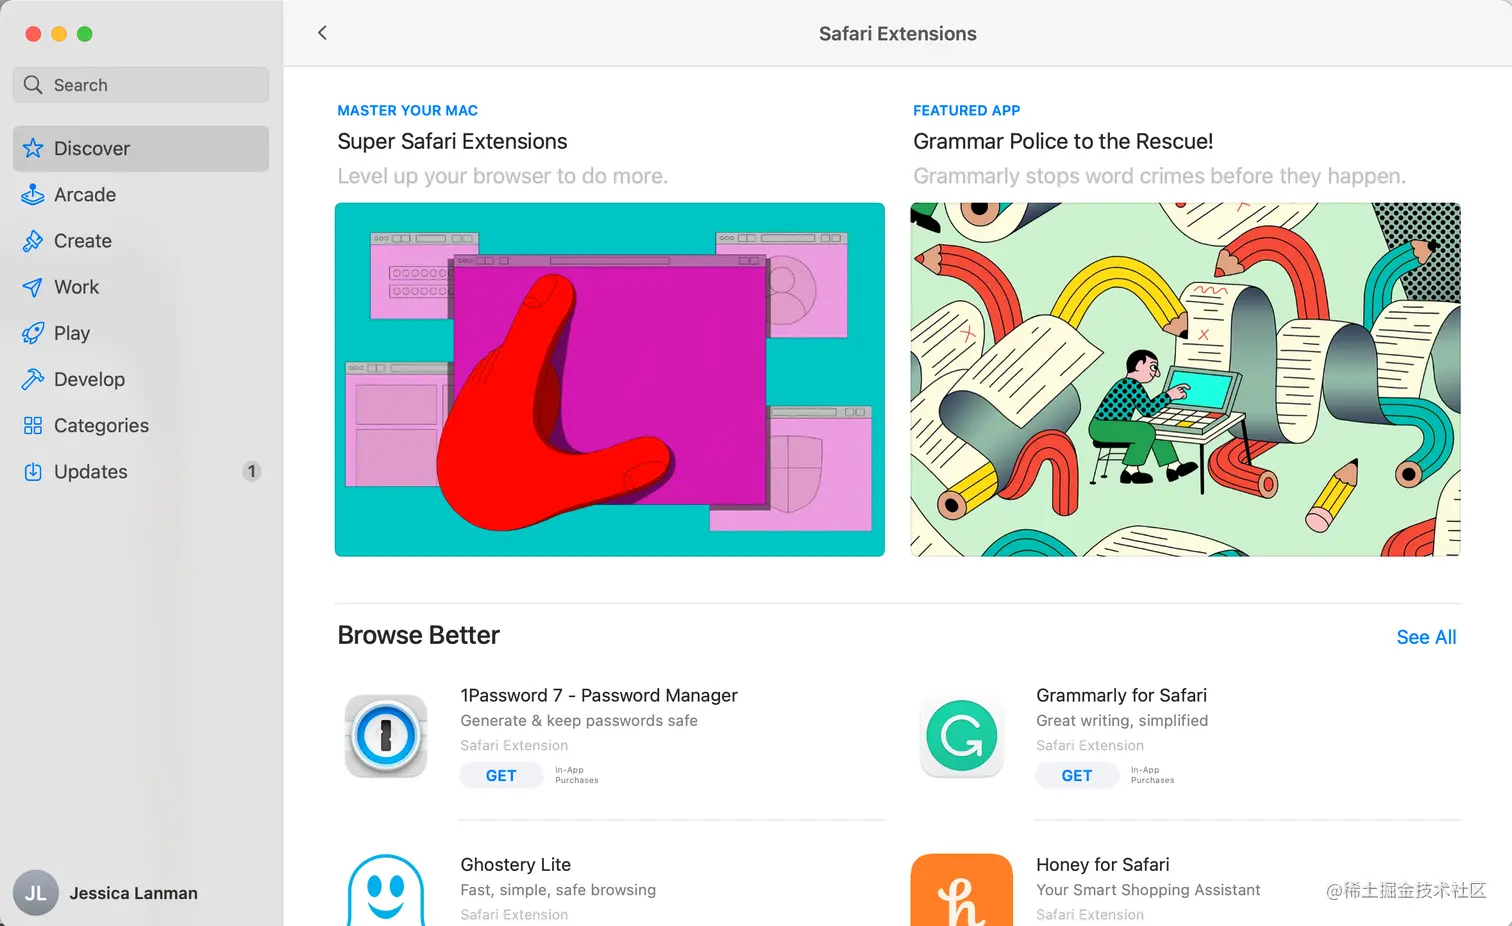Go back using the chevron arrow
The height and width of the screenshot is (926, 1512).
322,33
